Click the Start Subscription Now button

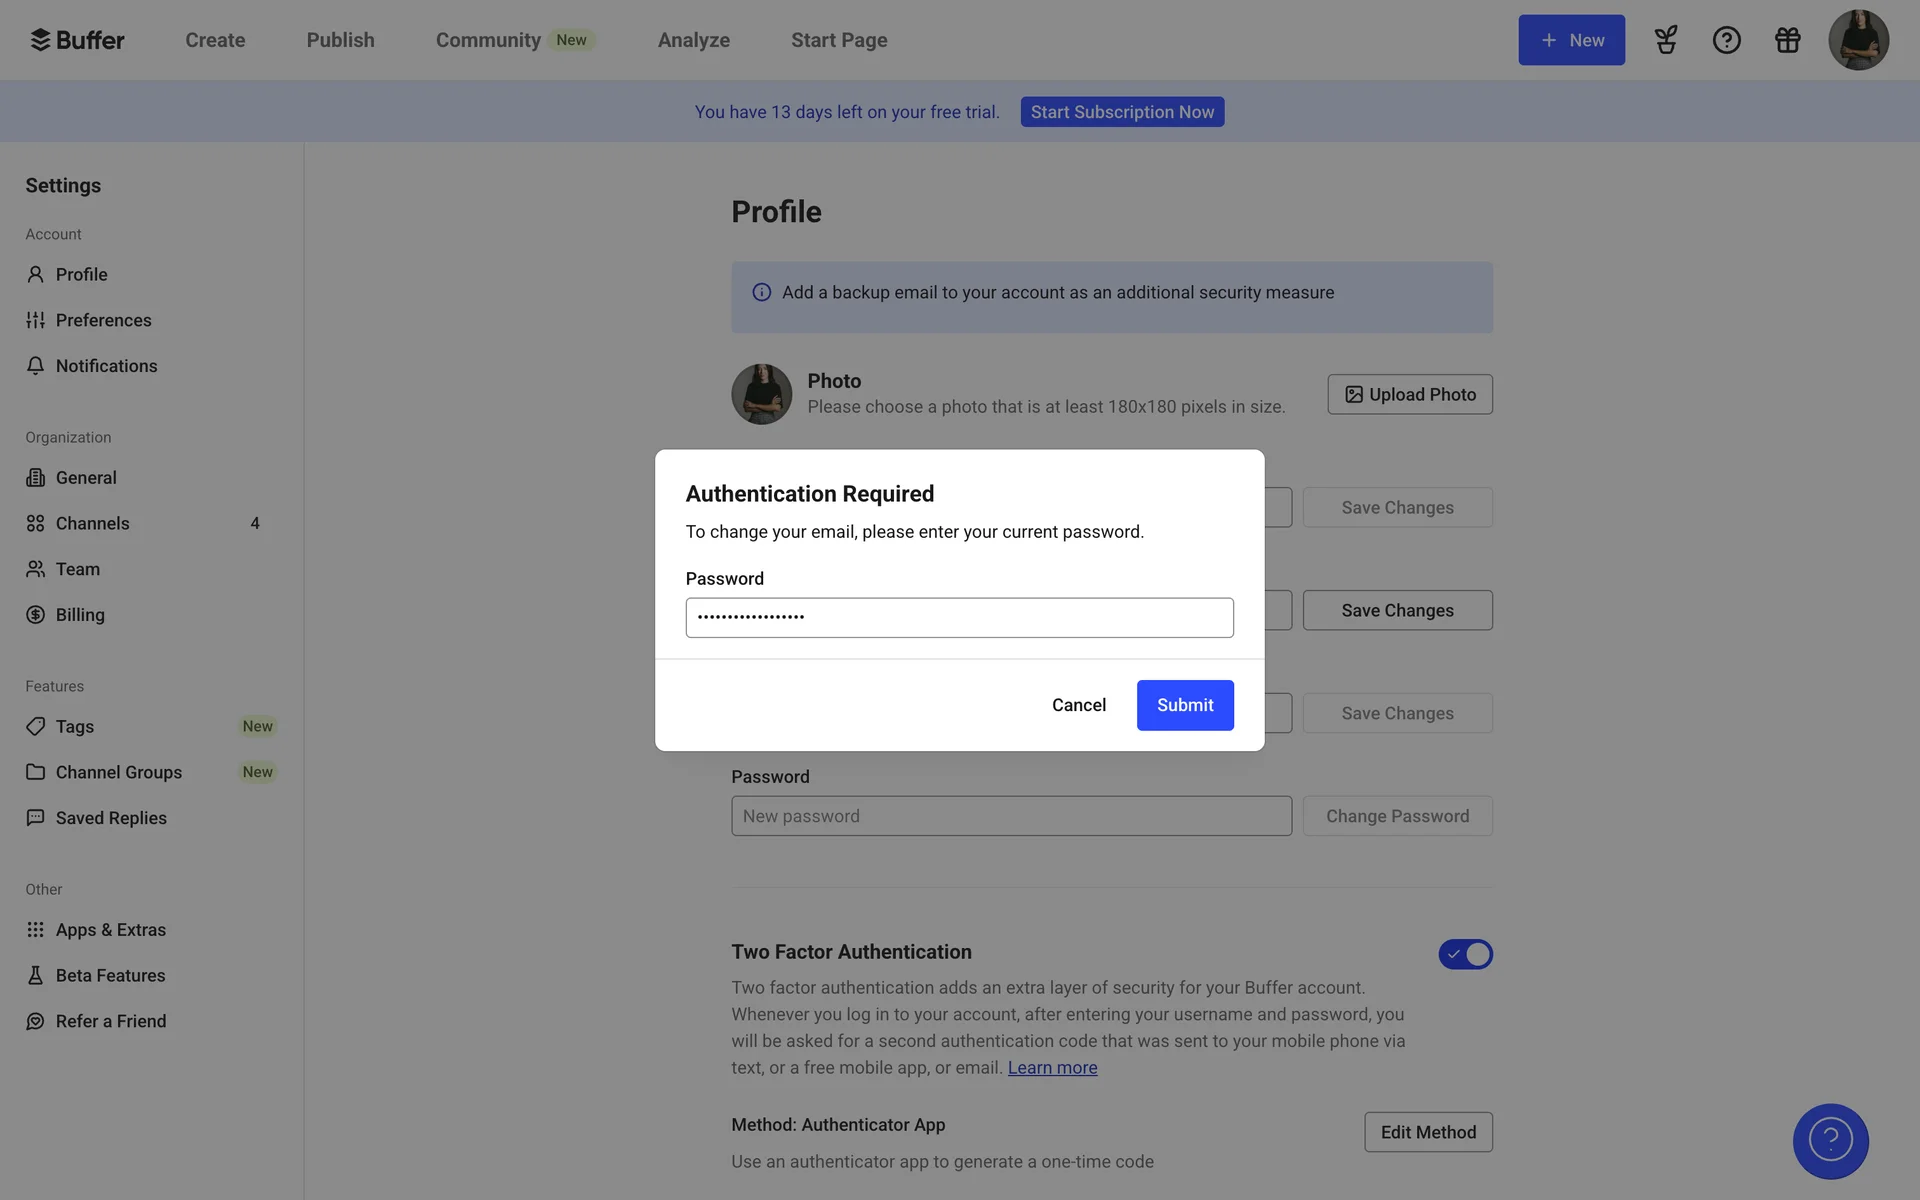click(1122, 112)
